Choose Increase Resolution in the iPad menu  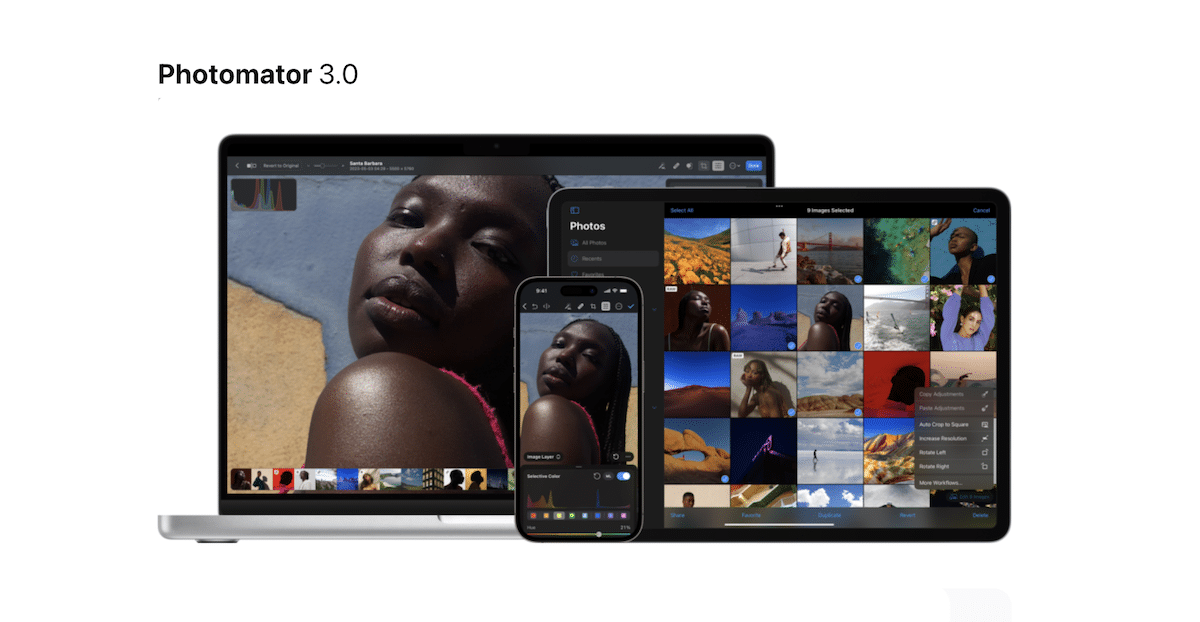click(x=954, y=439)
